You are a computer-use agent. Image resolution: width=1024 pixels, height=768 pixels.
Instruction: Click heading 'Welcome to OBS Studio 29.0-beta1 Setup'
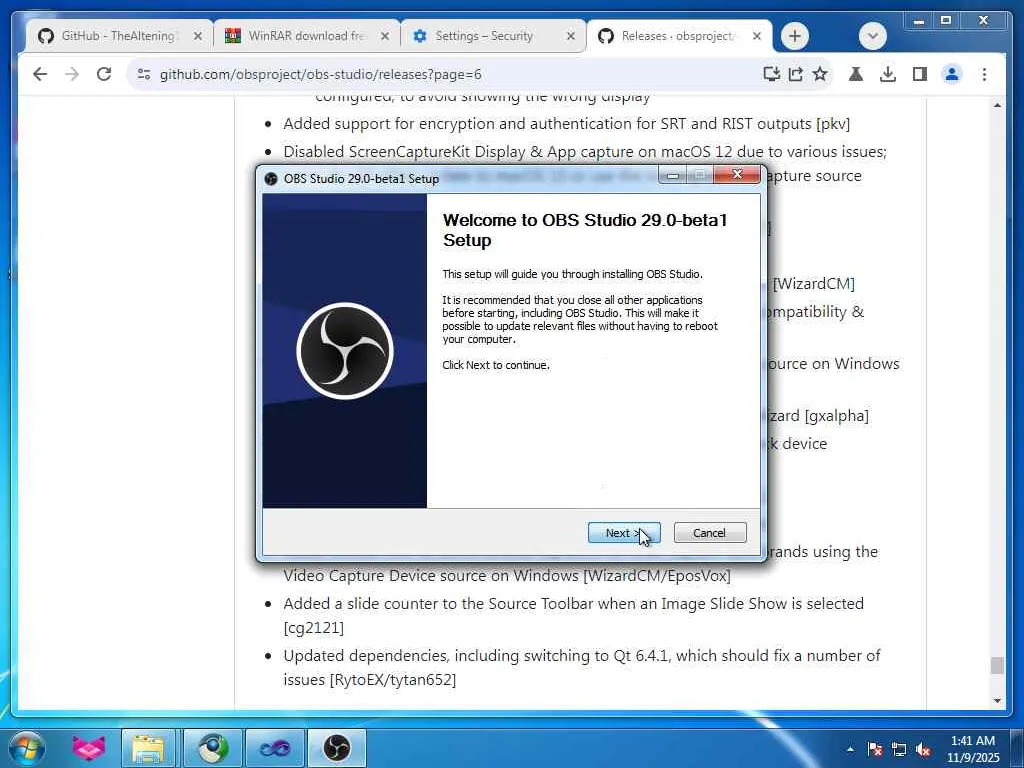(x=585, y=230)
